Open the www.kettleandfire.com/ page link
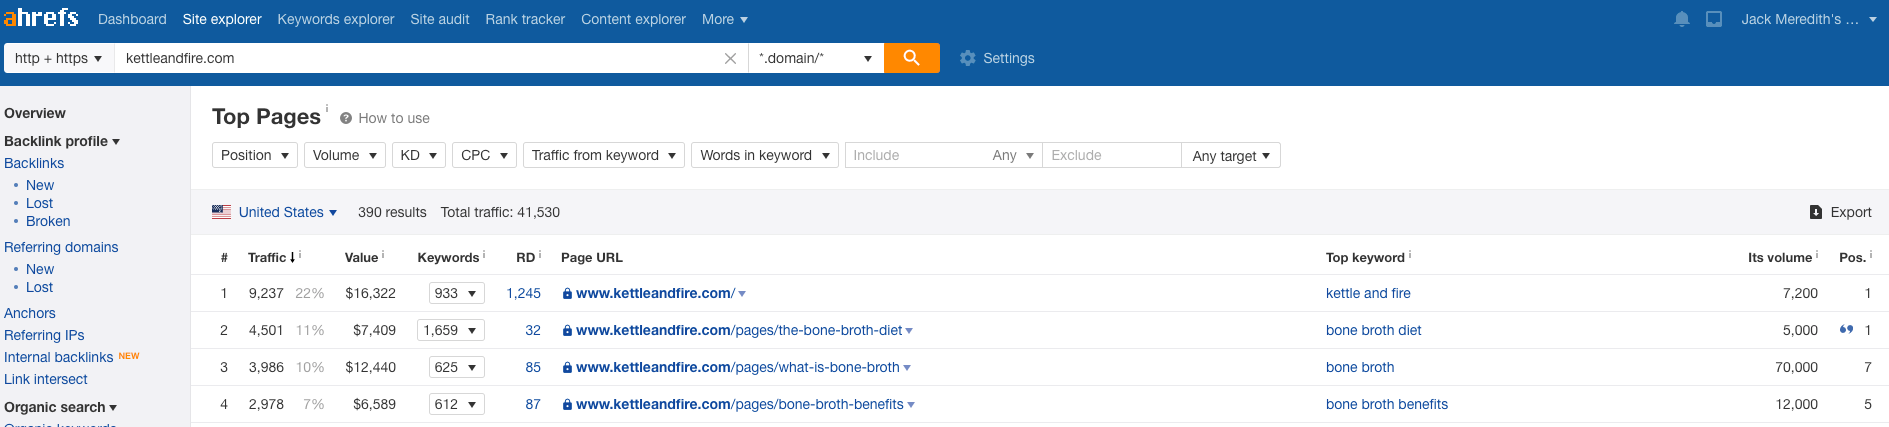 point(655,293)
